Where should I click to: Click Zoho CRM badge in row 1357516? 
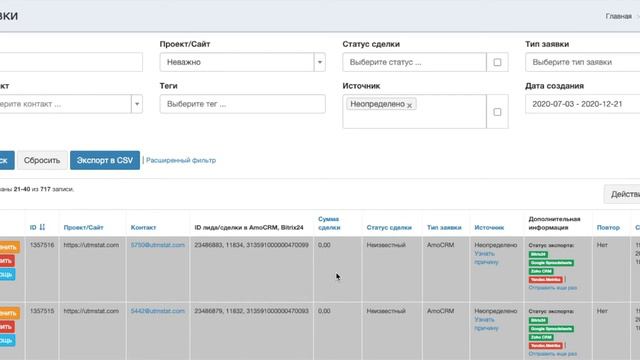[541, 271]
